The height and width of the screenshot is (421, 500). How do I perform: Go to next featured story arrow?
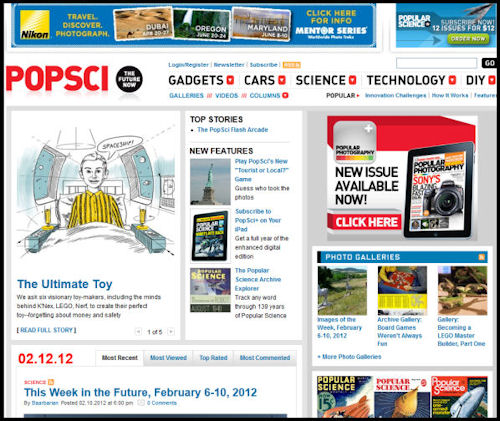171,332
